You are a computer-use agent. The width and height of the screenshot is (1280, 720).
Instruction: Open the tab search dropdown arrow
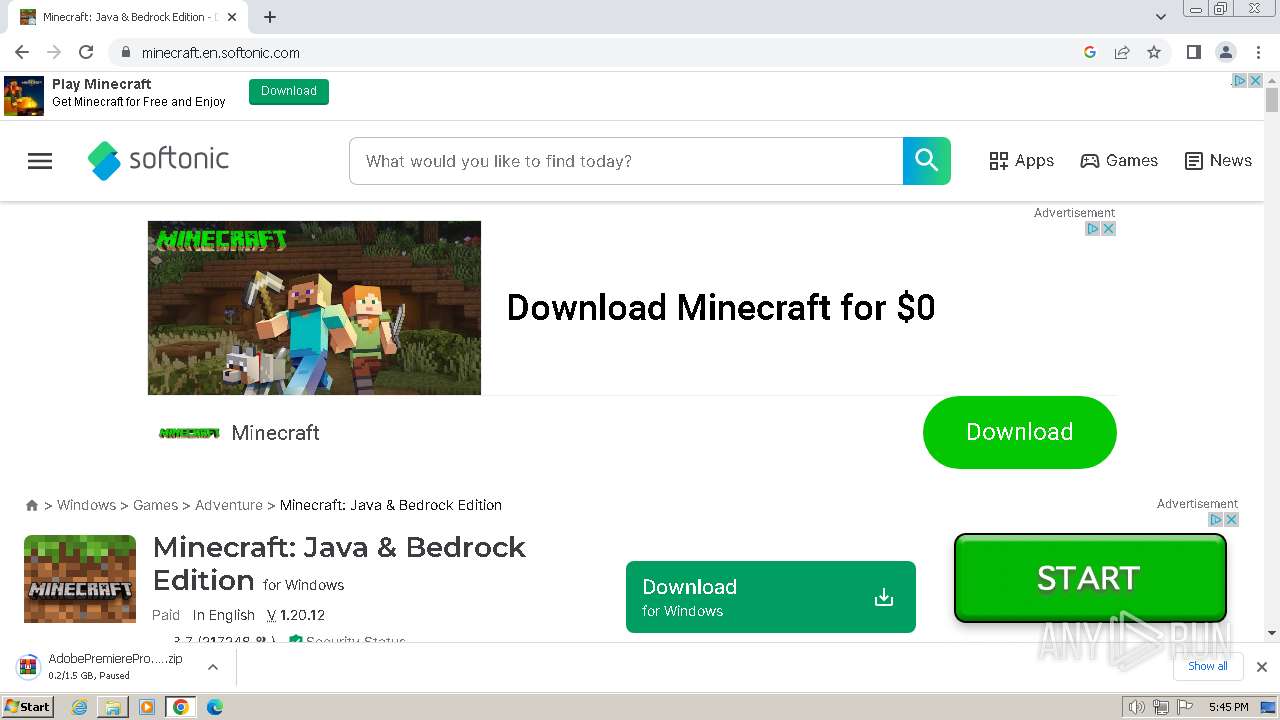point(1161,17)
